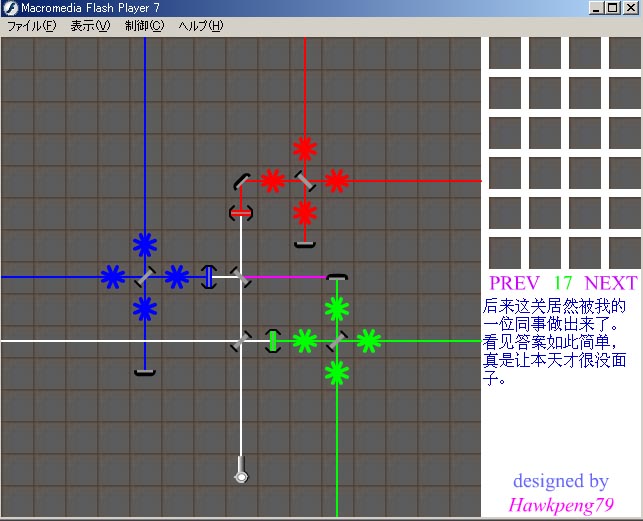Maximize the Flash Player window
This screenshot has height=521, width=643.
613,8
